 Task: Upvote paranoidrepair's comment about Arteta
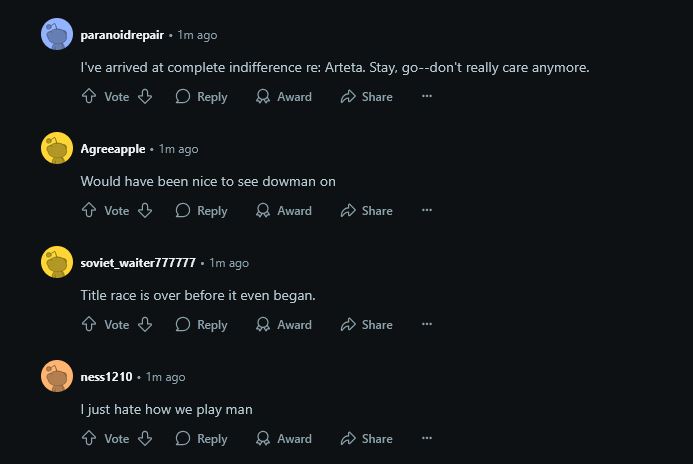point(89,96)
